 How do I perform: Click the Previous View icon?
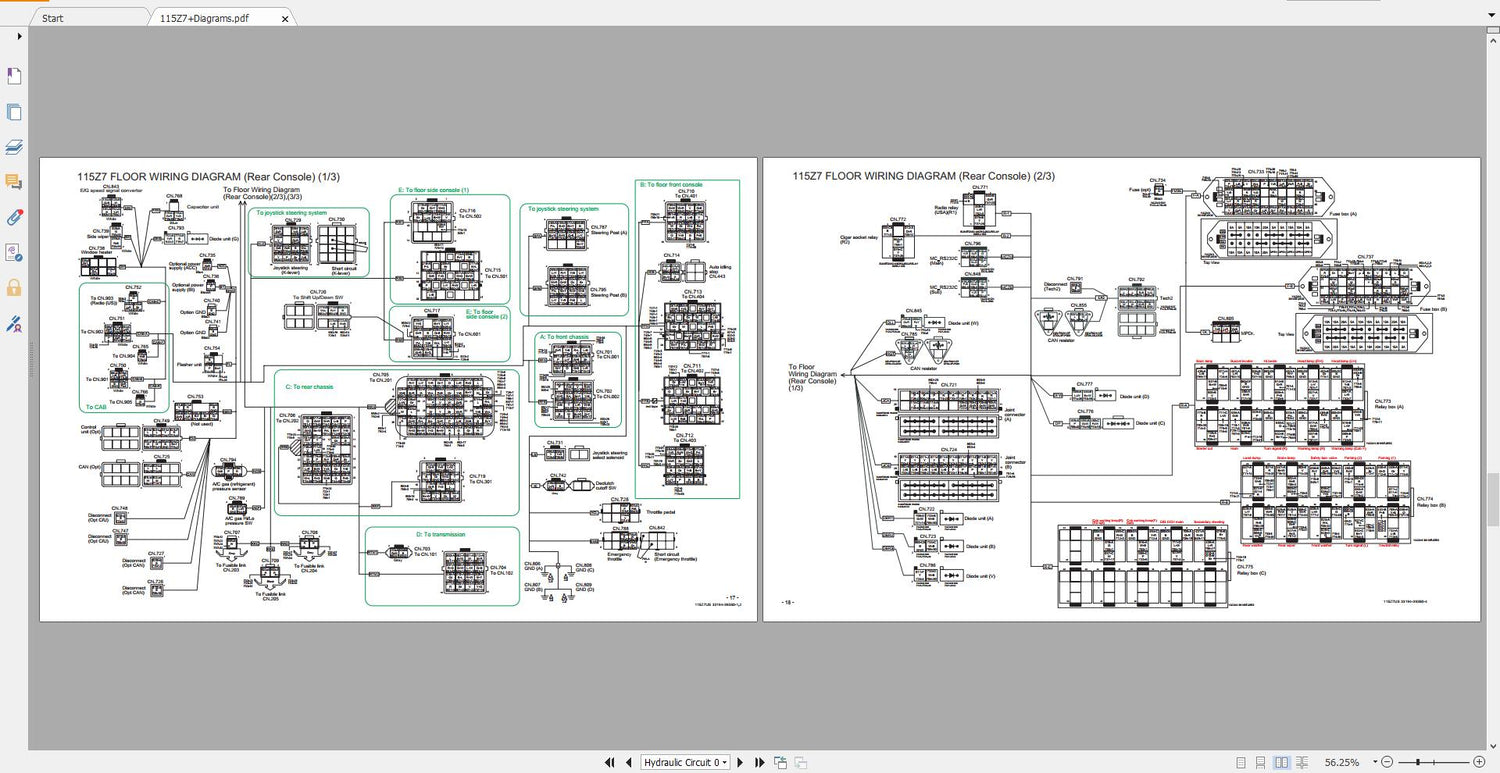(779, 762)
